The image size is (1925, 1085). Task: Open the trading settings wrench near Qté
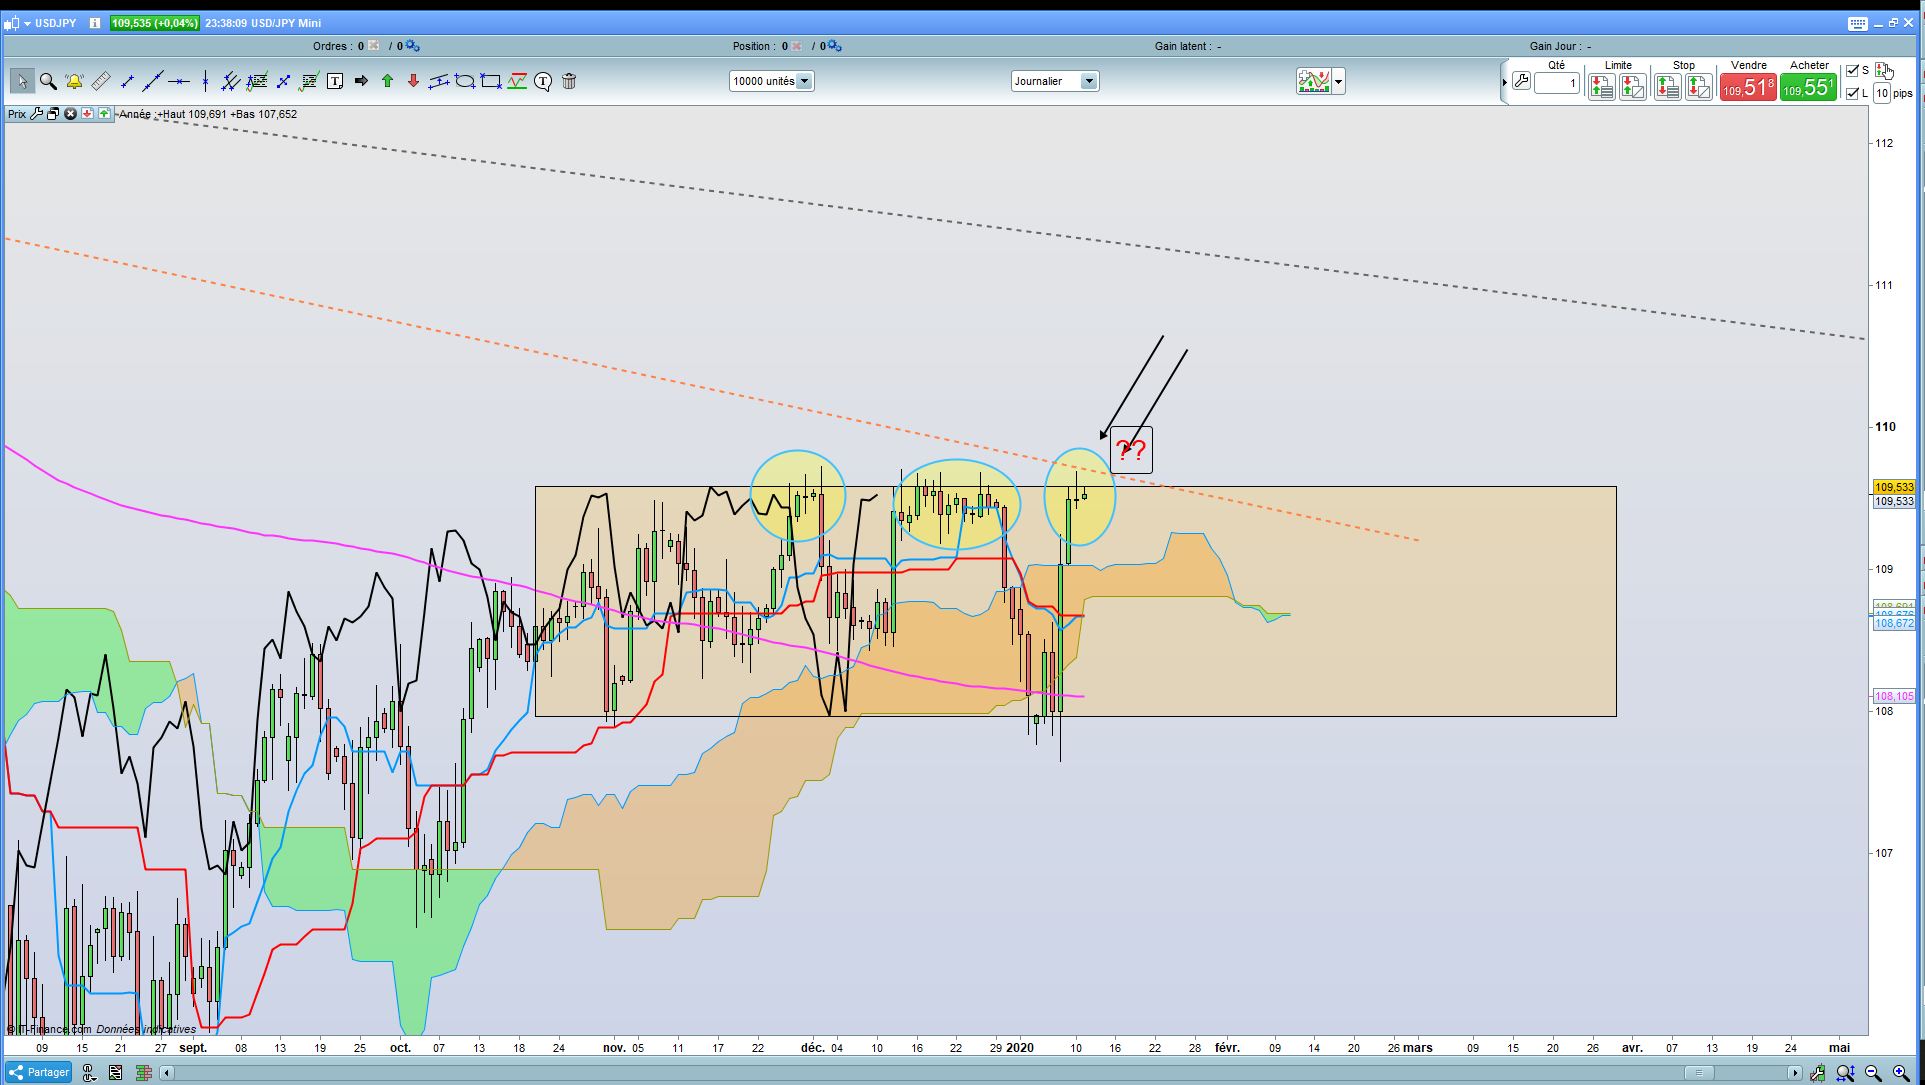pos(1521,81)
